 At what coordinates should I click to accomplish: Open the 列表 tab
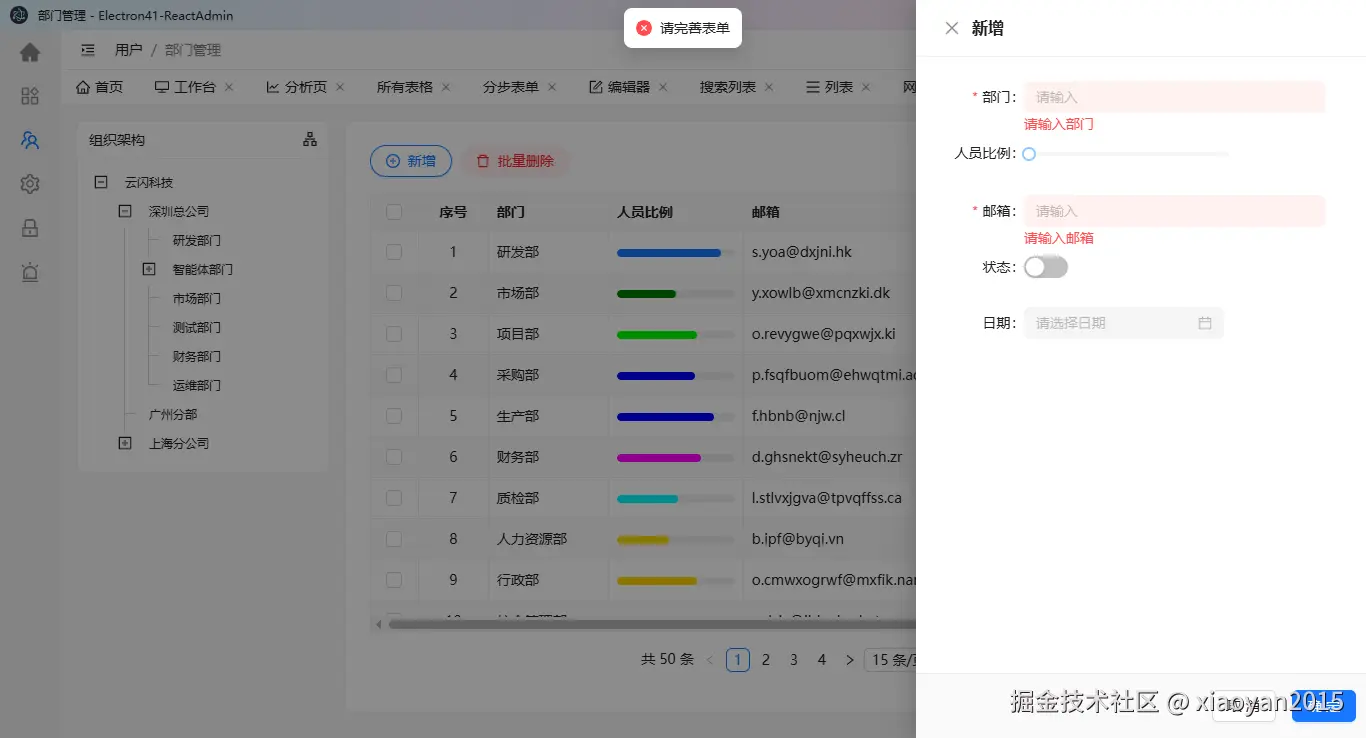(830, 87)
